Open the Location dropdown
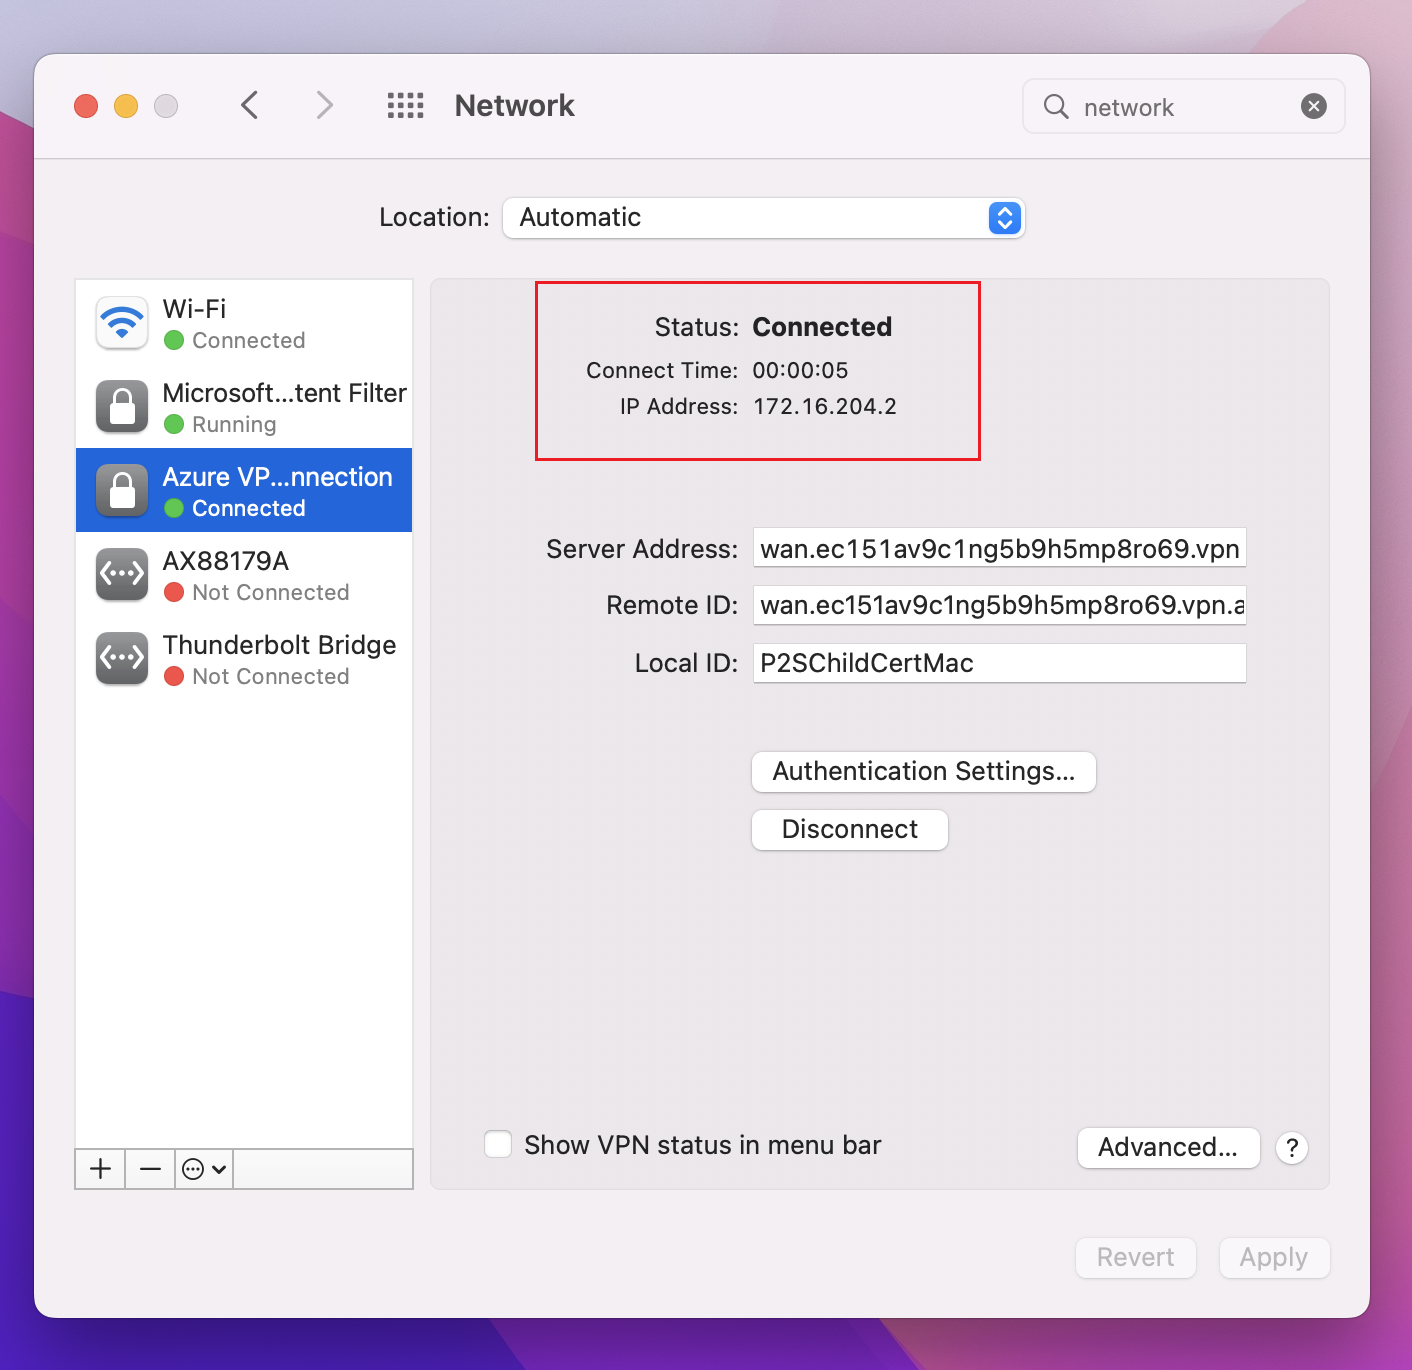The image size is (1412, 1370). pyautogui.click(x=764, y=218)
